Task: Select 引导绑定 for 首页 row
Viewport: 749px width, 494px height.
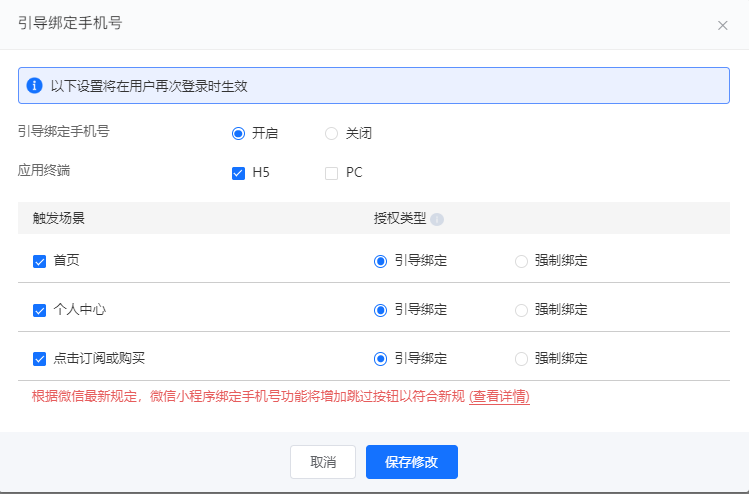Action: click(380, 261)
